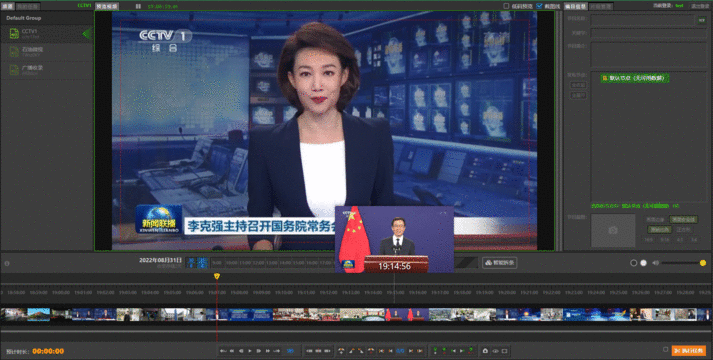This screenshot has width=713, height=360.
Task: Click the orange execute task button
Action: point(689,351)
